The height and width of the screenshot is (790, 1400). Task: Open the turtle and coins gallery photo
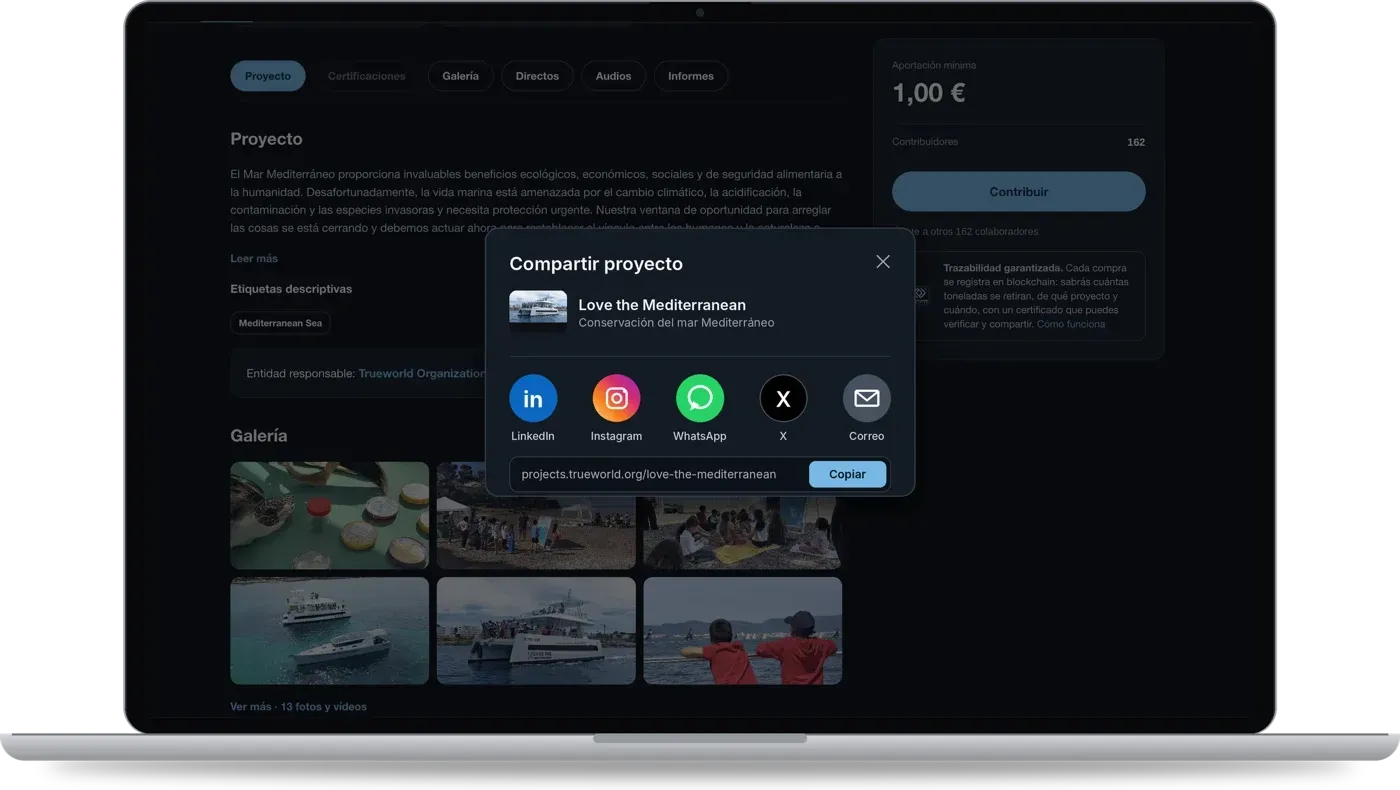329,516
